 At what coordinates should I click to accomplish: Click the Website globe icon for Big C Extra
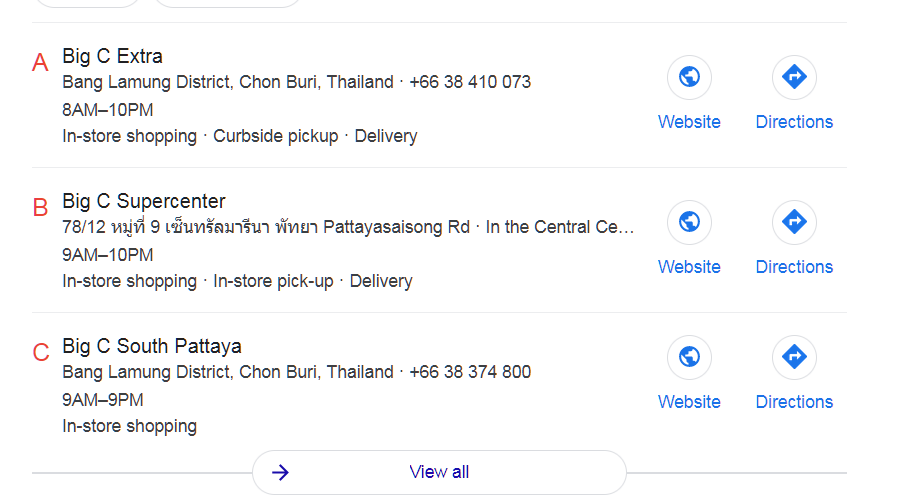tap(689, 77)
